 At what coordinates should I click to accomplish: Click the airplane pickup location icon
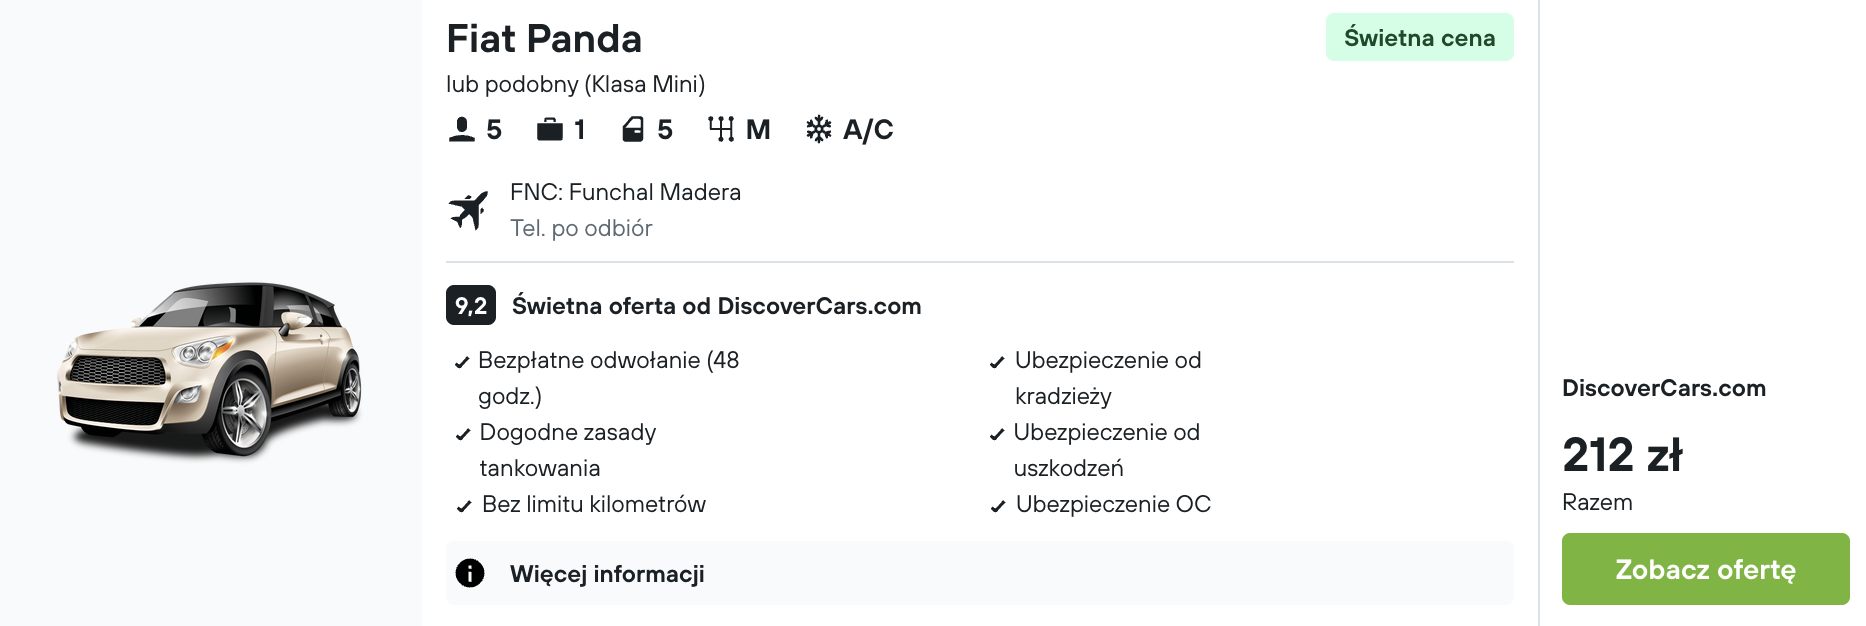pos(468,210)
